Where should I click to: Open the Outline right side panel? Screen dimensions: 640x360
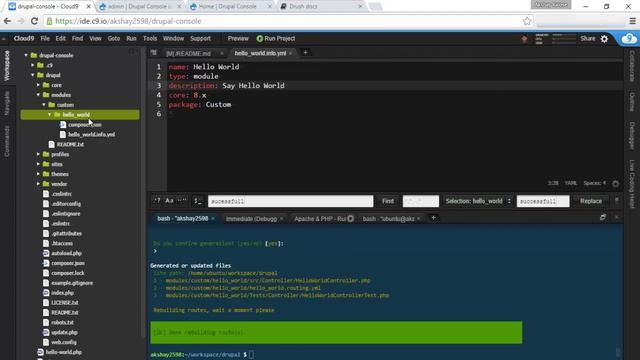pyautogui.click(x=632, y=102)
